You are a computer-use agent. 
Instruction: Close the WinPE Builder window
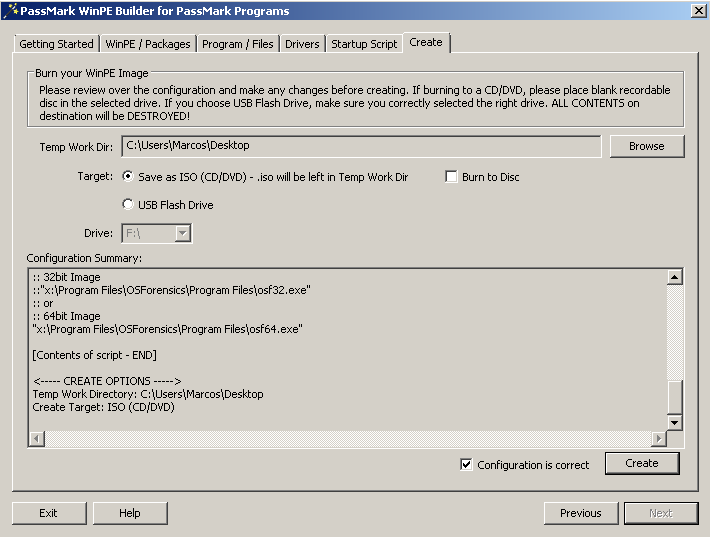697,11
